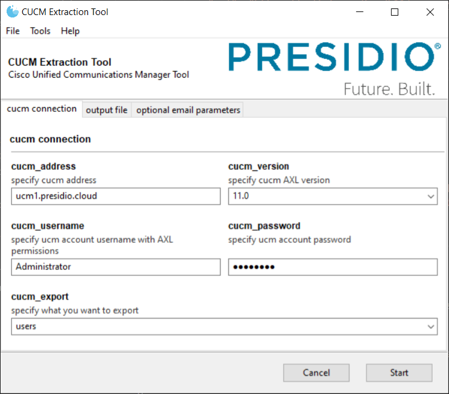Expand the cucm_version dropdown arrow
The image size is (449, 394).
[430, 196]
